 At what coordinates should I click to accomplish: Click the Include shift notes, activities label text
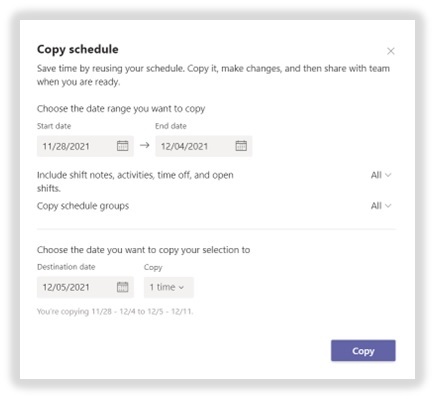[x=135, y=182]
